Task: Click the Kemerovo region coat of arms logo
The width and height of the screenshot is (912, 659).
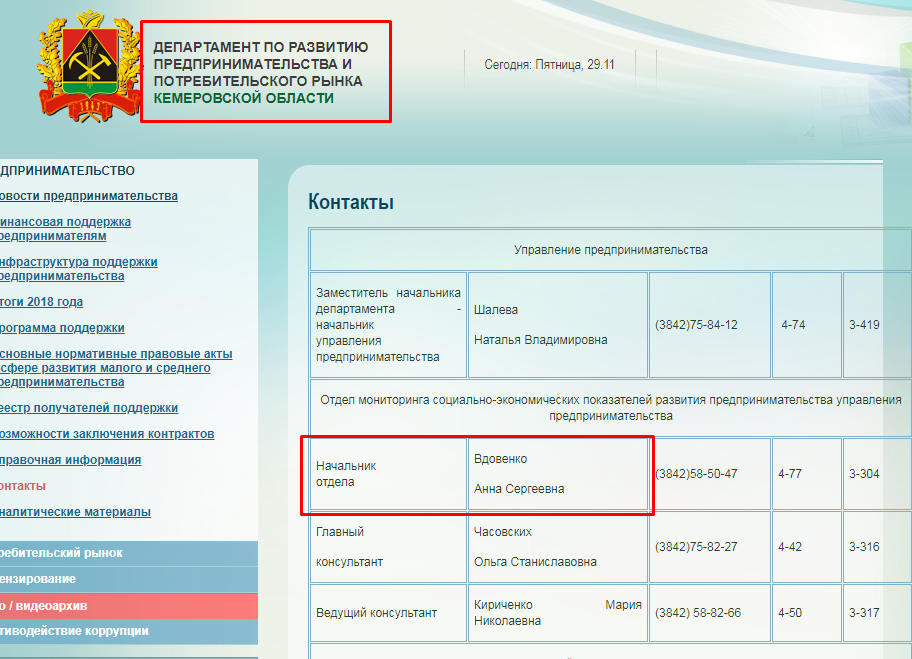Action: coord(90,66)
